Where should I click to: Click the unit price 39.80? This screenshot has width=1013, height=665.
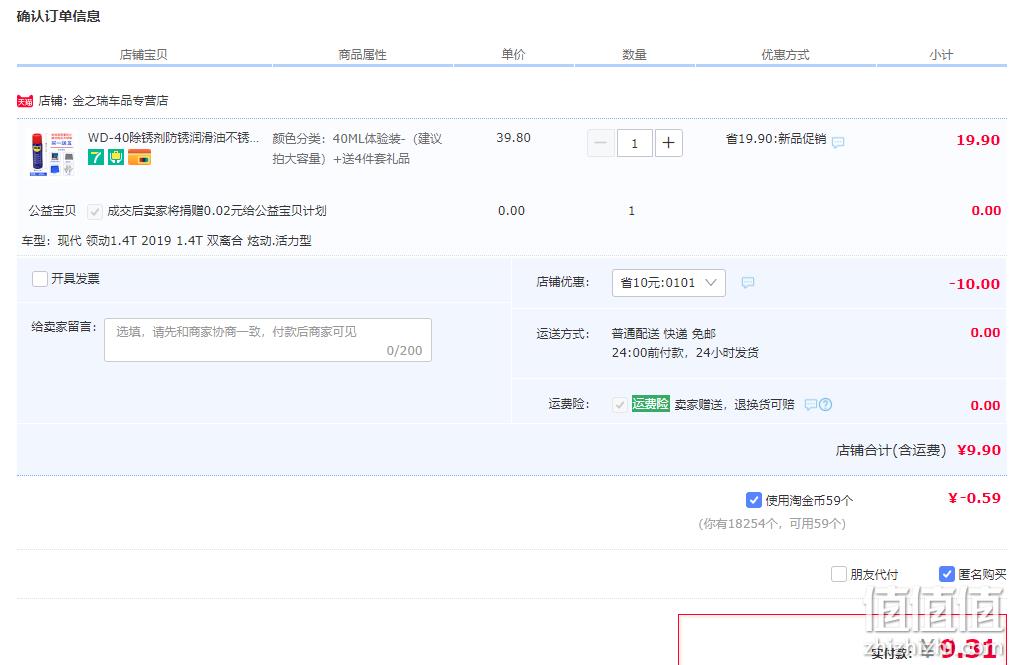514,138
